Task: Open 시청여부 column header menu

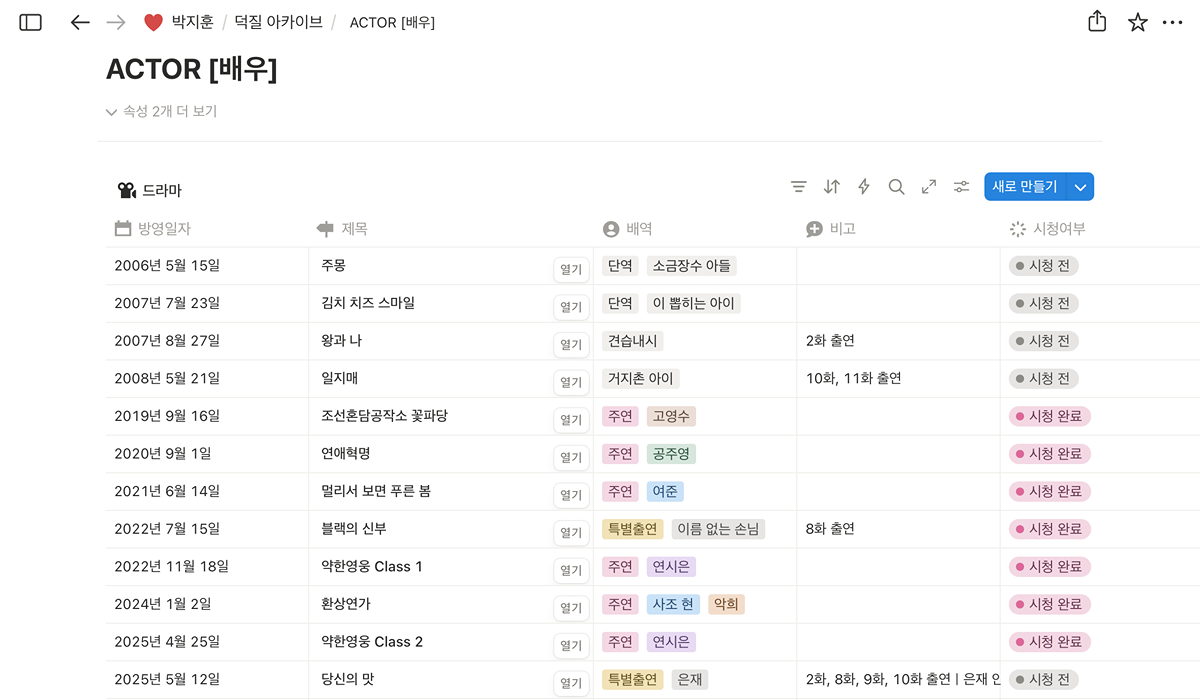Action: (x=1048, y=229)
